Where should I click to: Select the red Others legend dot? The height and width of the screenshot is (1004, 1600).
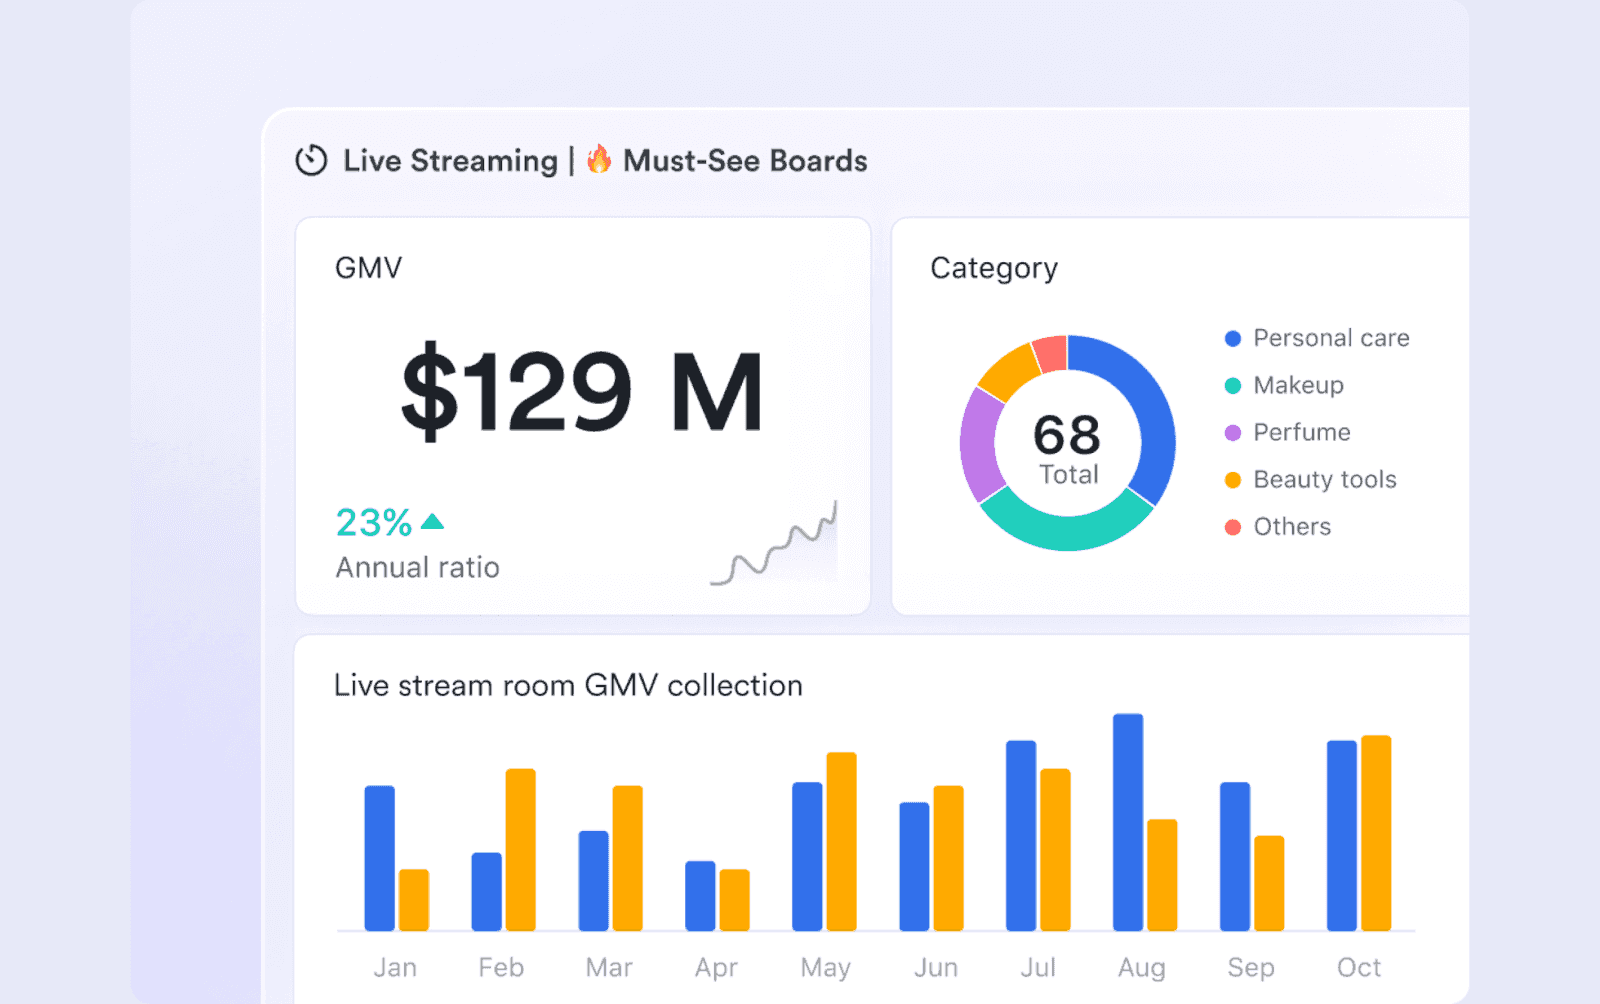[1231, 526]
